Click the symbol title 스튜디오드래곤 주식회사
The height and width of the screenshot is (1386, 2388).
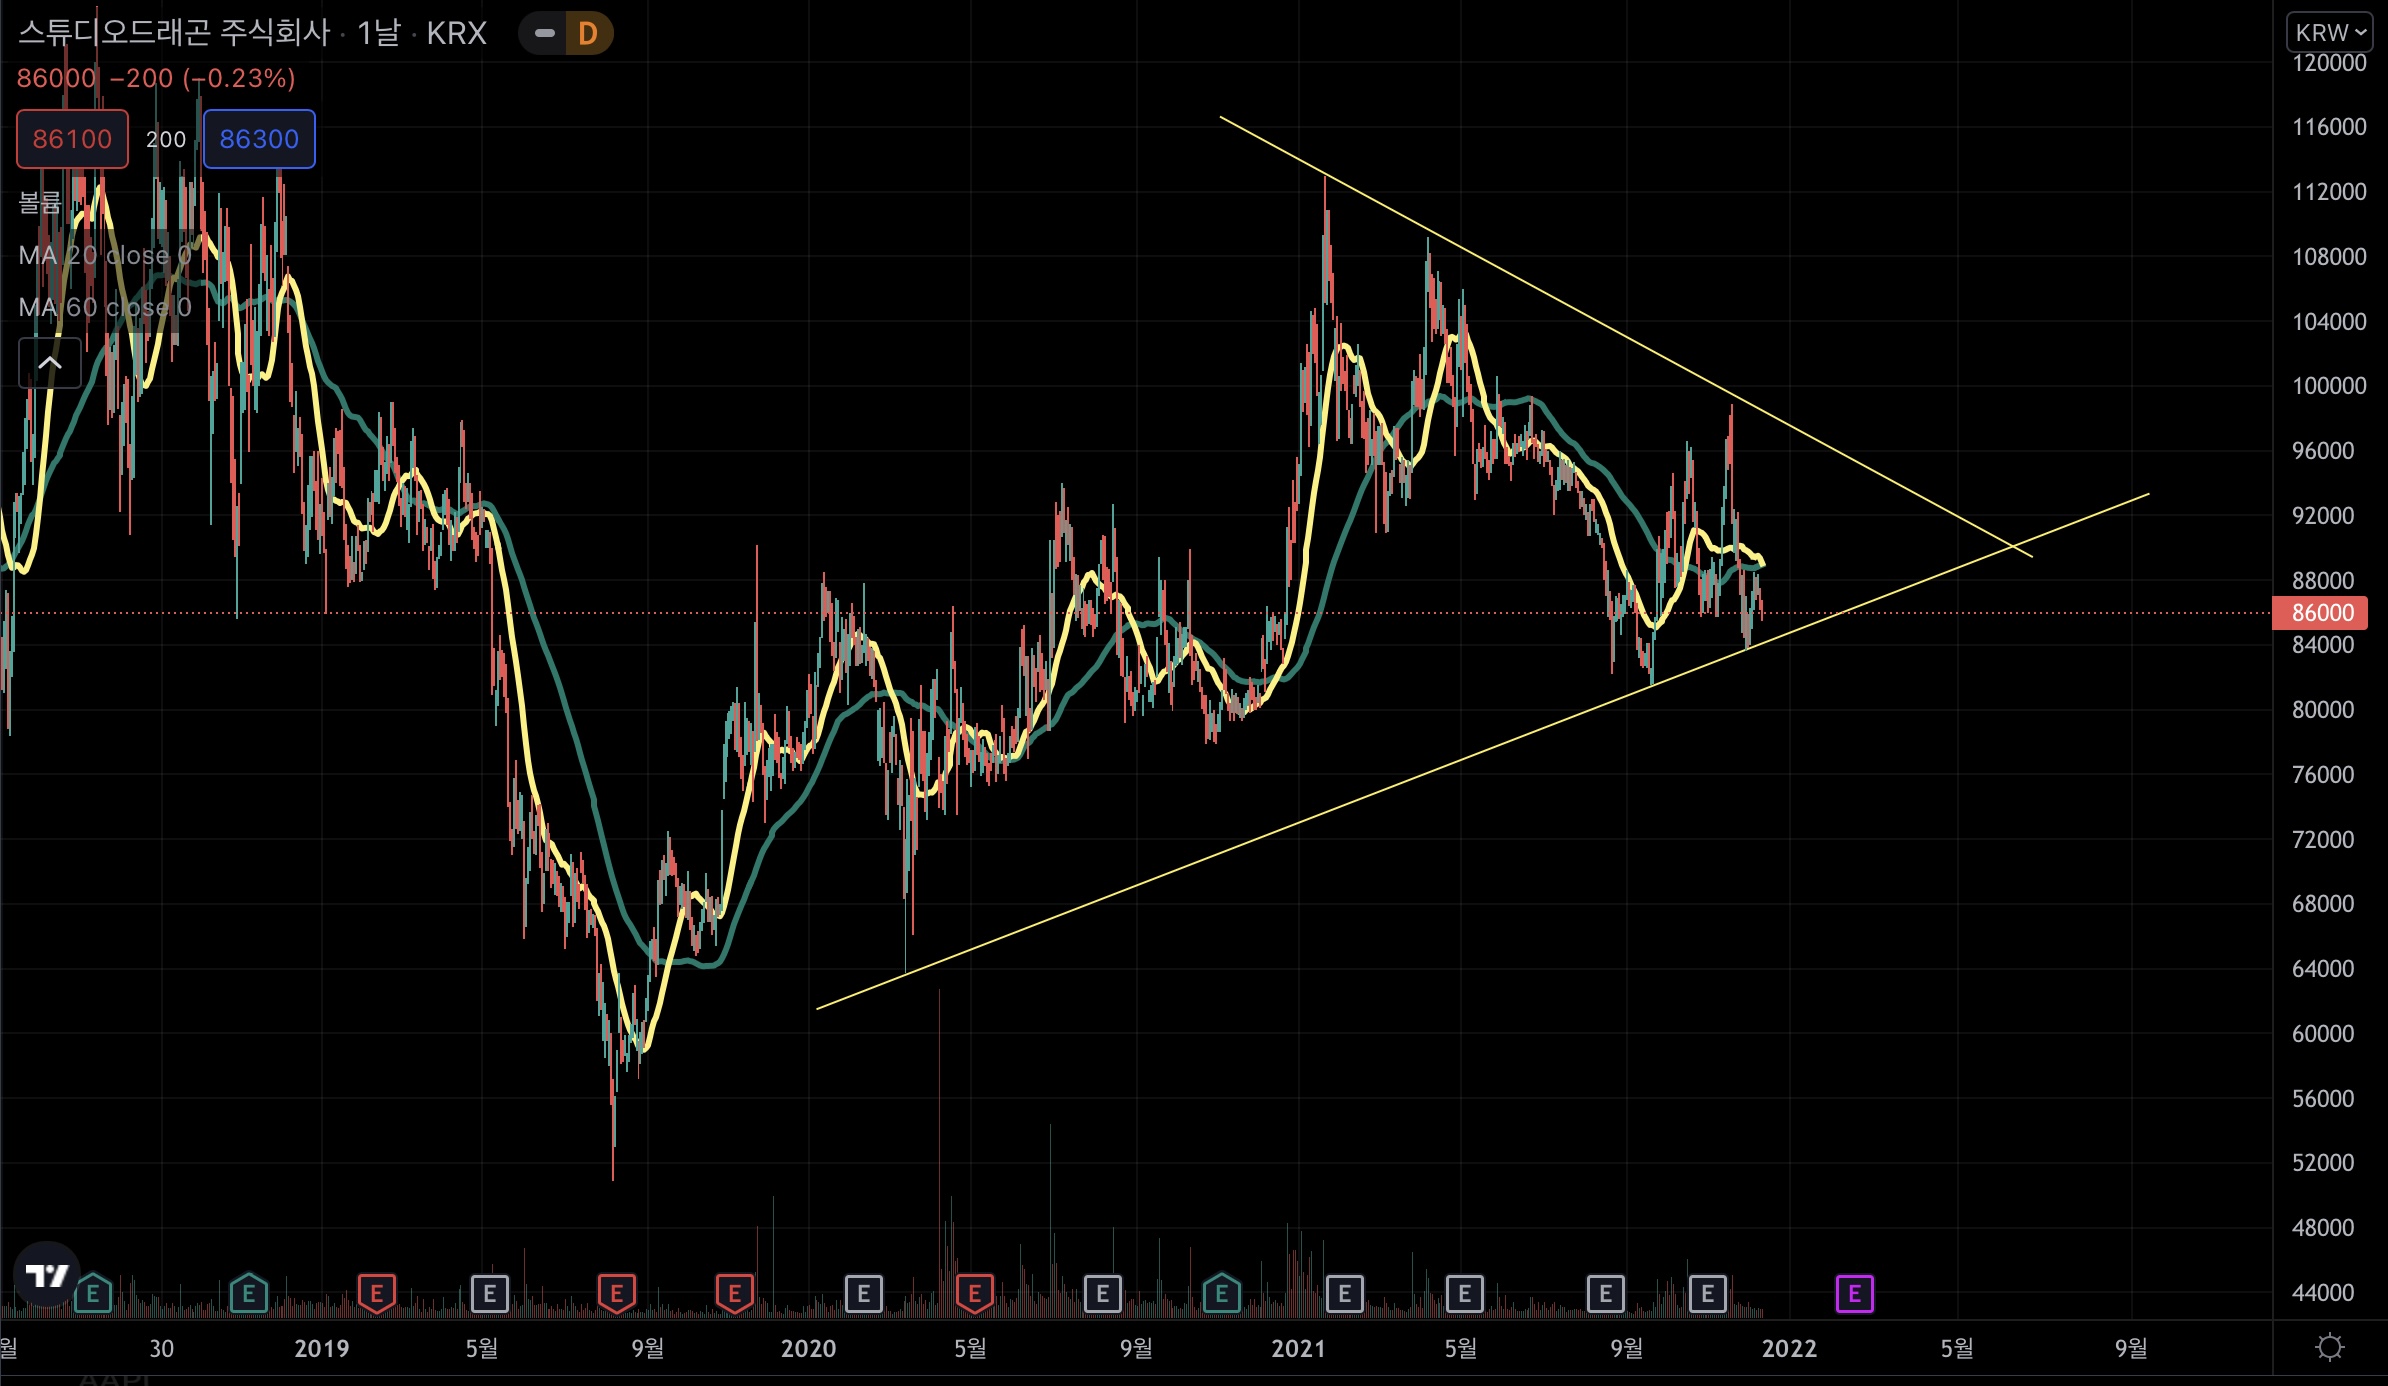(x=174, y=33)
